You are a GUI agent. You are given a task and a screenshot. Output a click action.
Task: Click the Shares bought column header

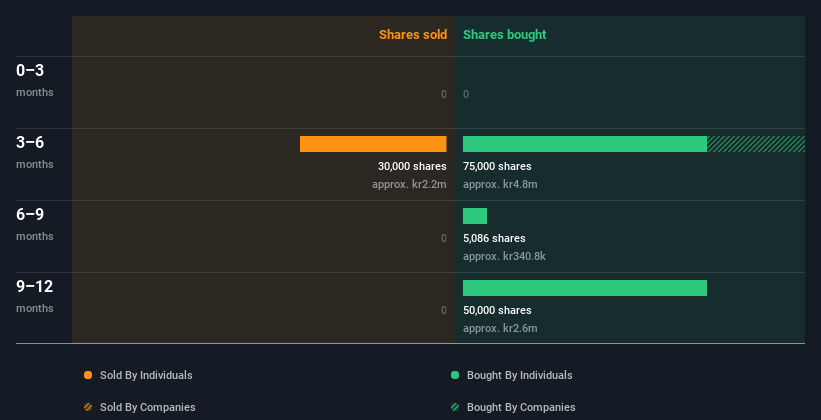[505, 35]
